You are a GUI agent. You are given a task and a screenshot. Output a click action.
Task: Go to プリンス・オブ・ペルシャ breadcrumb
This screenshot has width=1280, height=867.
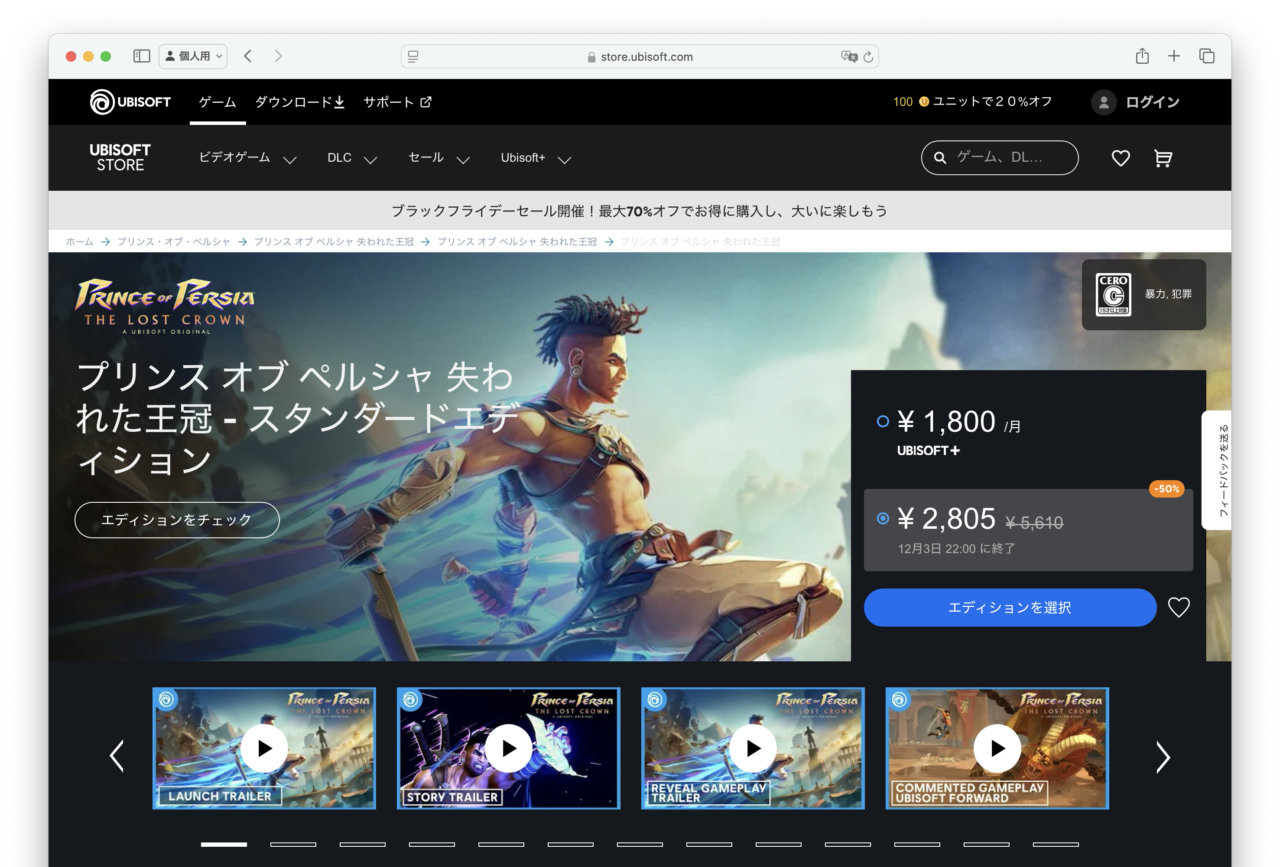(x=173, y=242)
